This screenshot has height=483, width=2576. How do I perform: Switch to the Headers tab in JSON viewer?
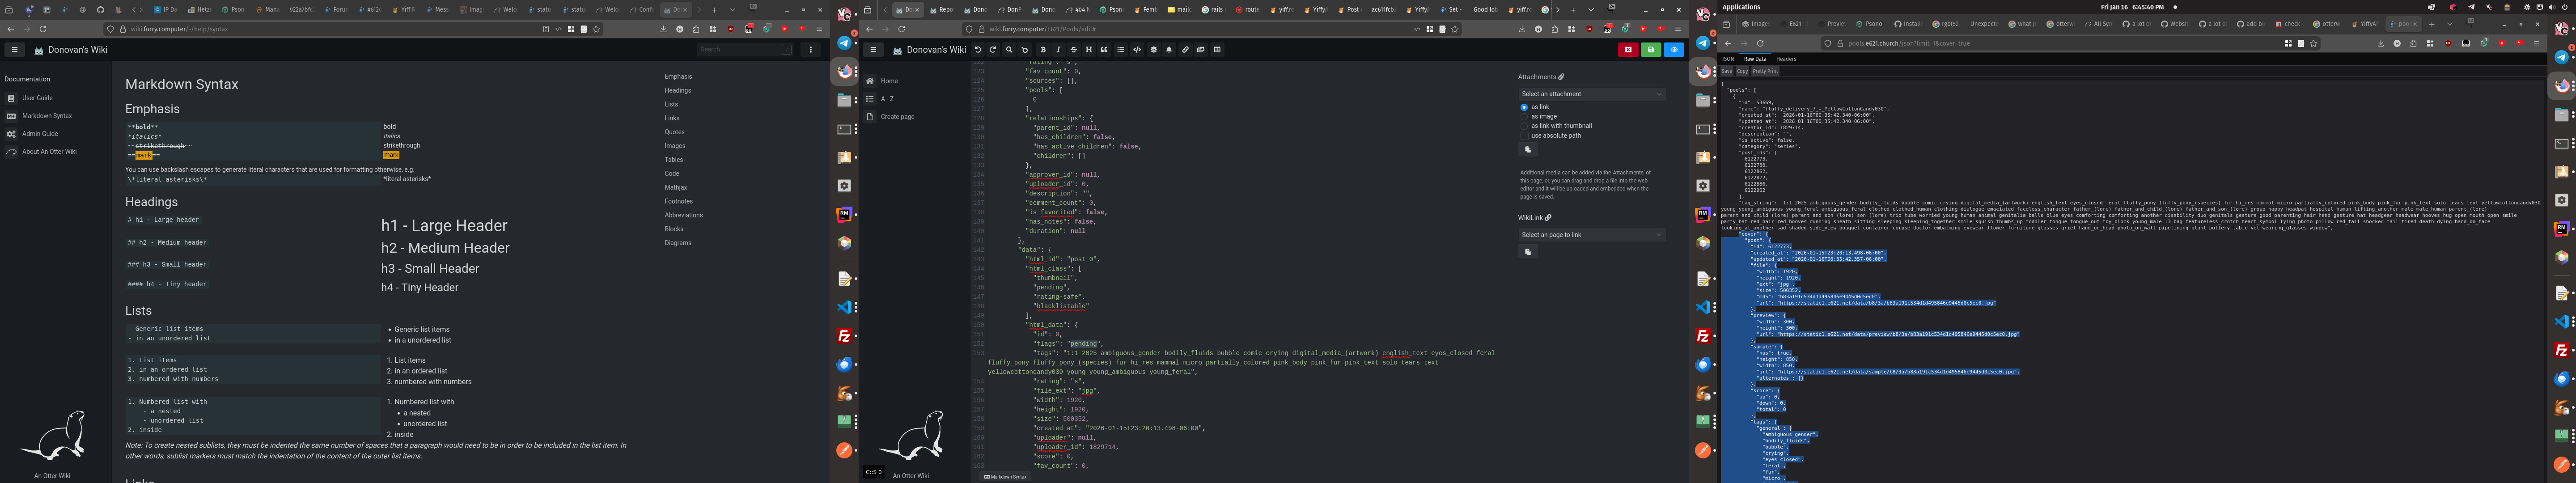1786,59
